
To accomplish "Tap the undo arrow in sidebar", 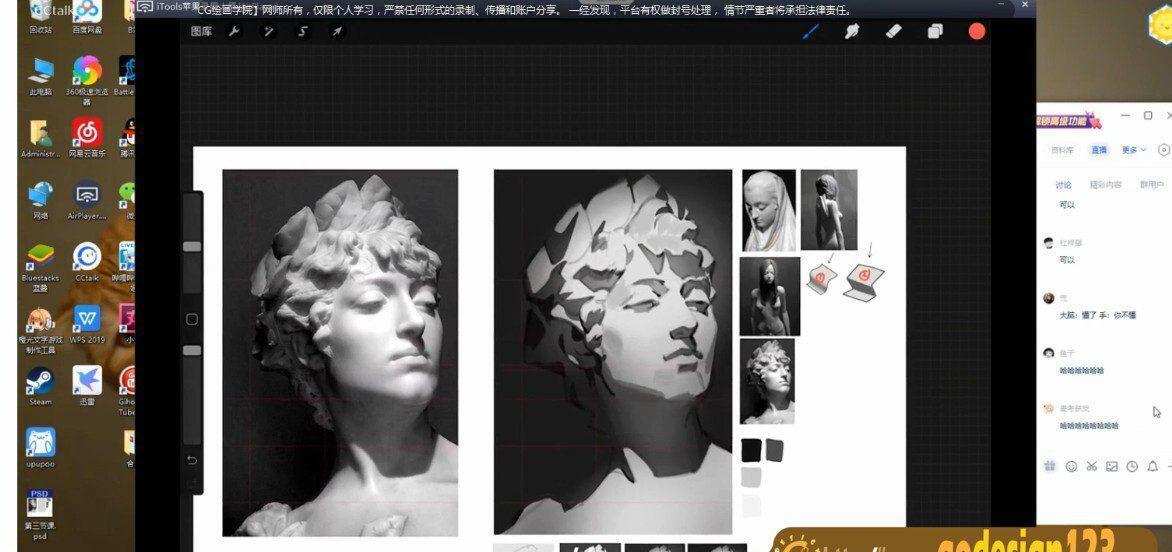I will pos(192,460).
